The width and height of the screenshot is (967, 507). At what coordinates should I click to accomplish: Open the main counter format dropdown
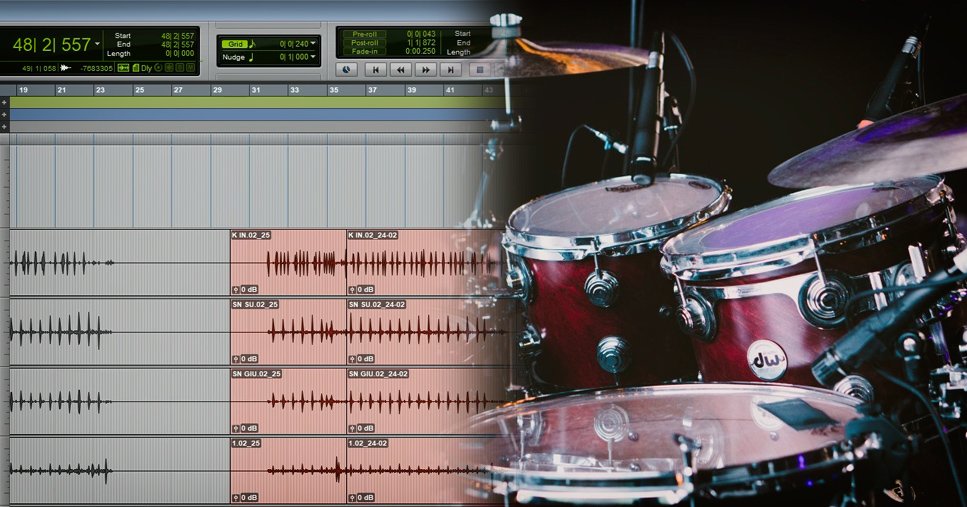(x=97, y=45)
